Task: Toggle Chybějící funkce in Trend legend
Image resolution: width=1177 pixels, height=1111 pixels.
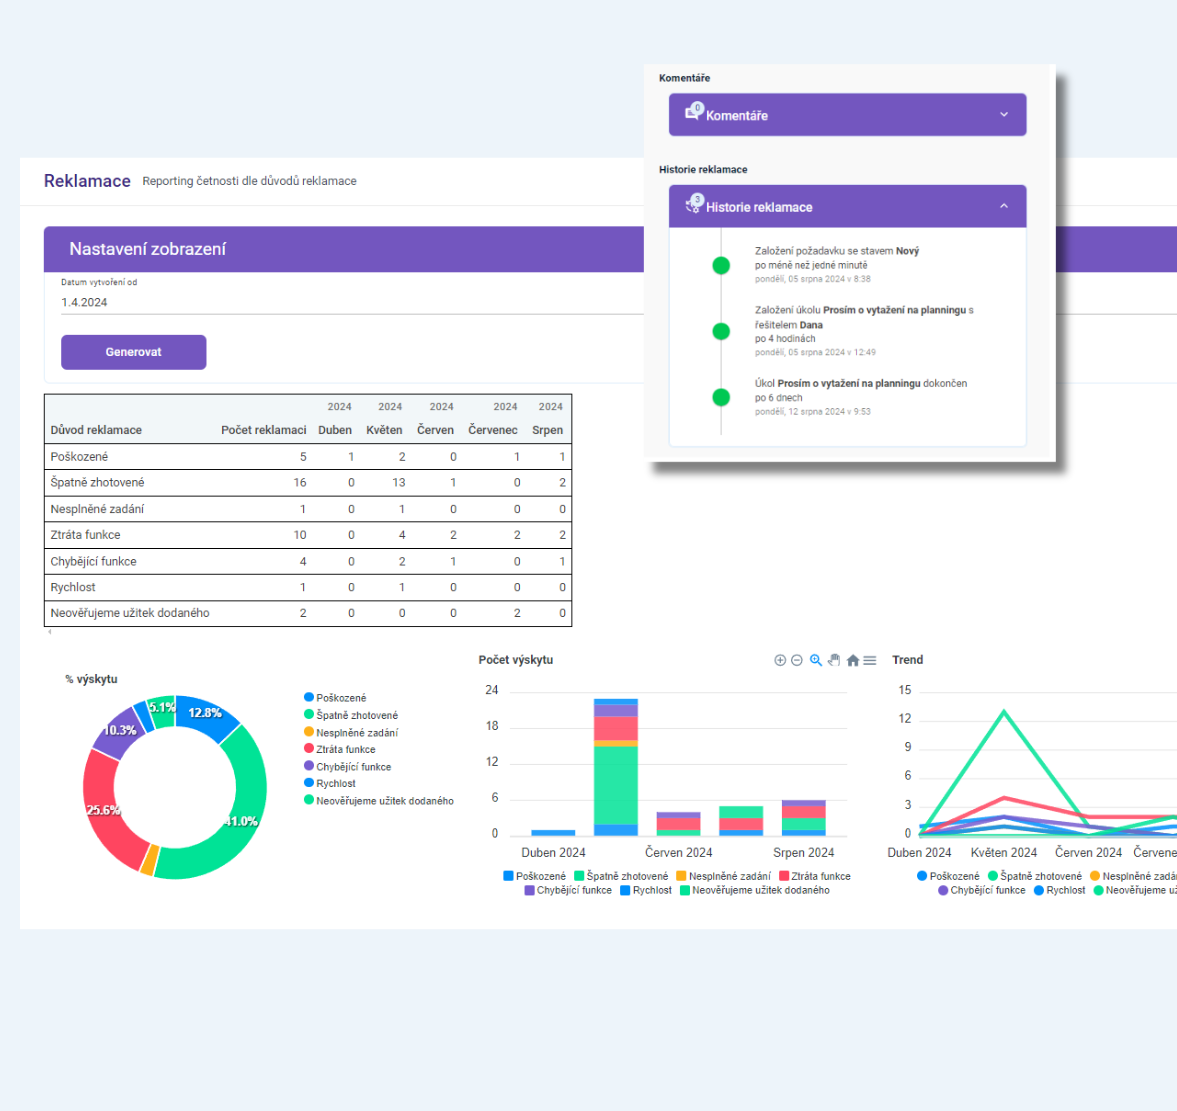Action: pyautogui.click(x=982, y=890)
